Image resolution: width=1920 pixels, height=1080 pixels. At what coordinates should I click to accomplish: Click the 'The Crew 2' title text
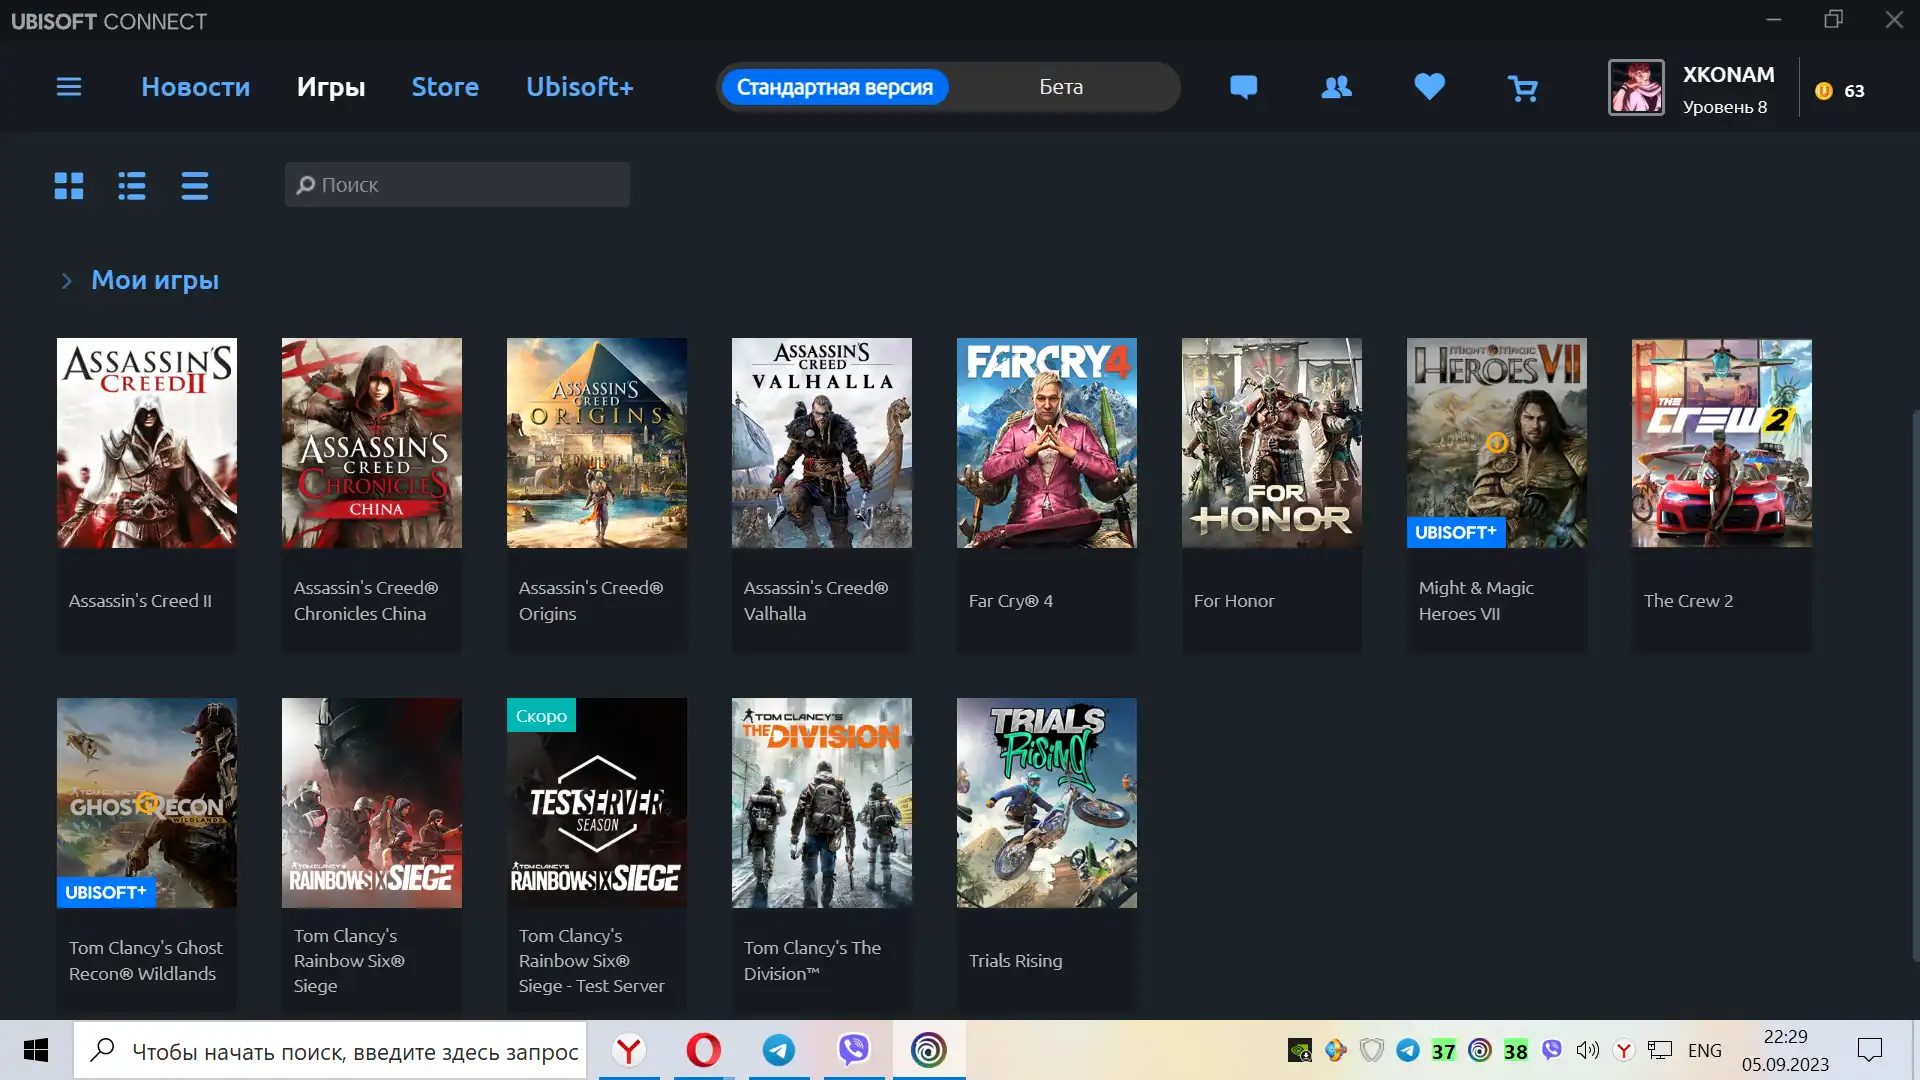coord(1688,601)
